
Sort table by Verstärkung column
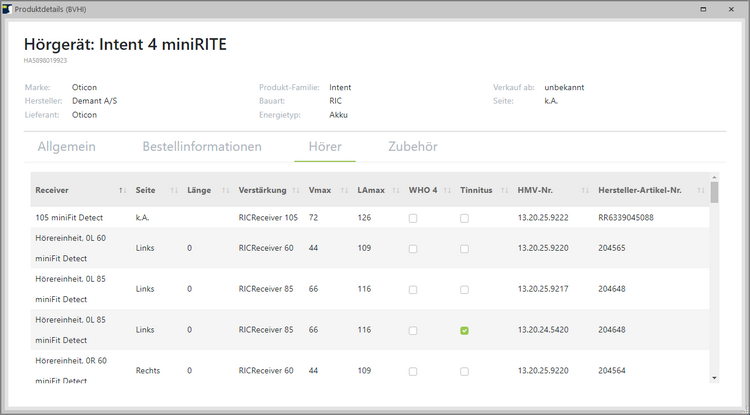coord(296,190)
